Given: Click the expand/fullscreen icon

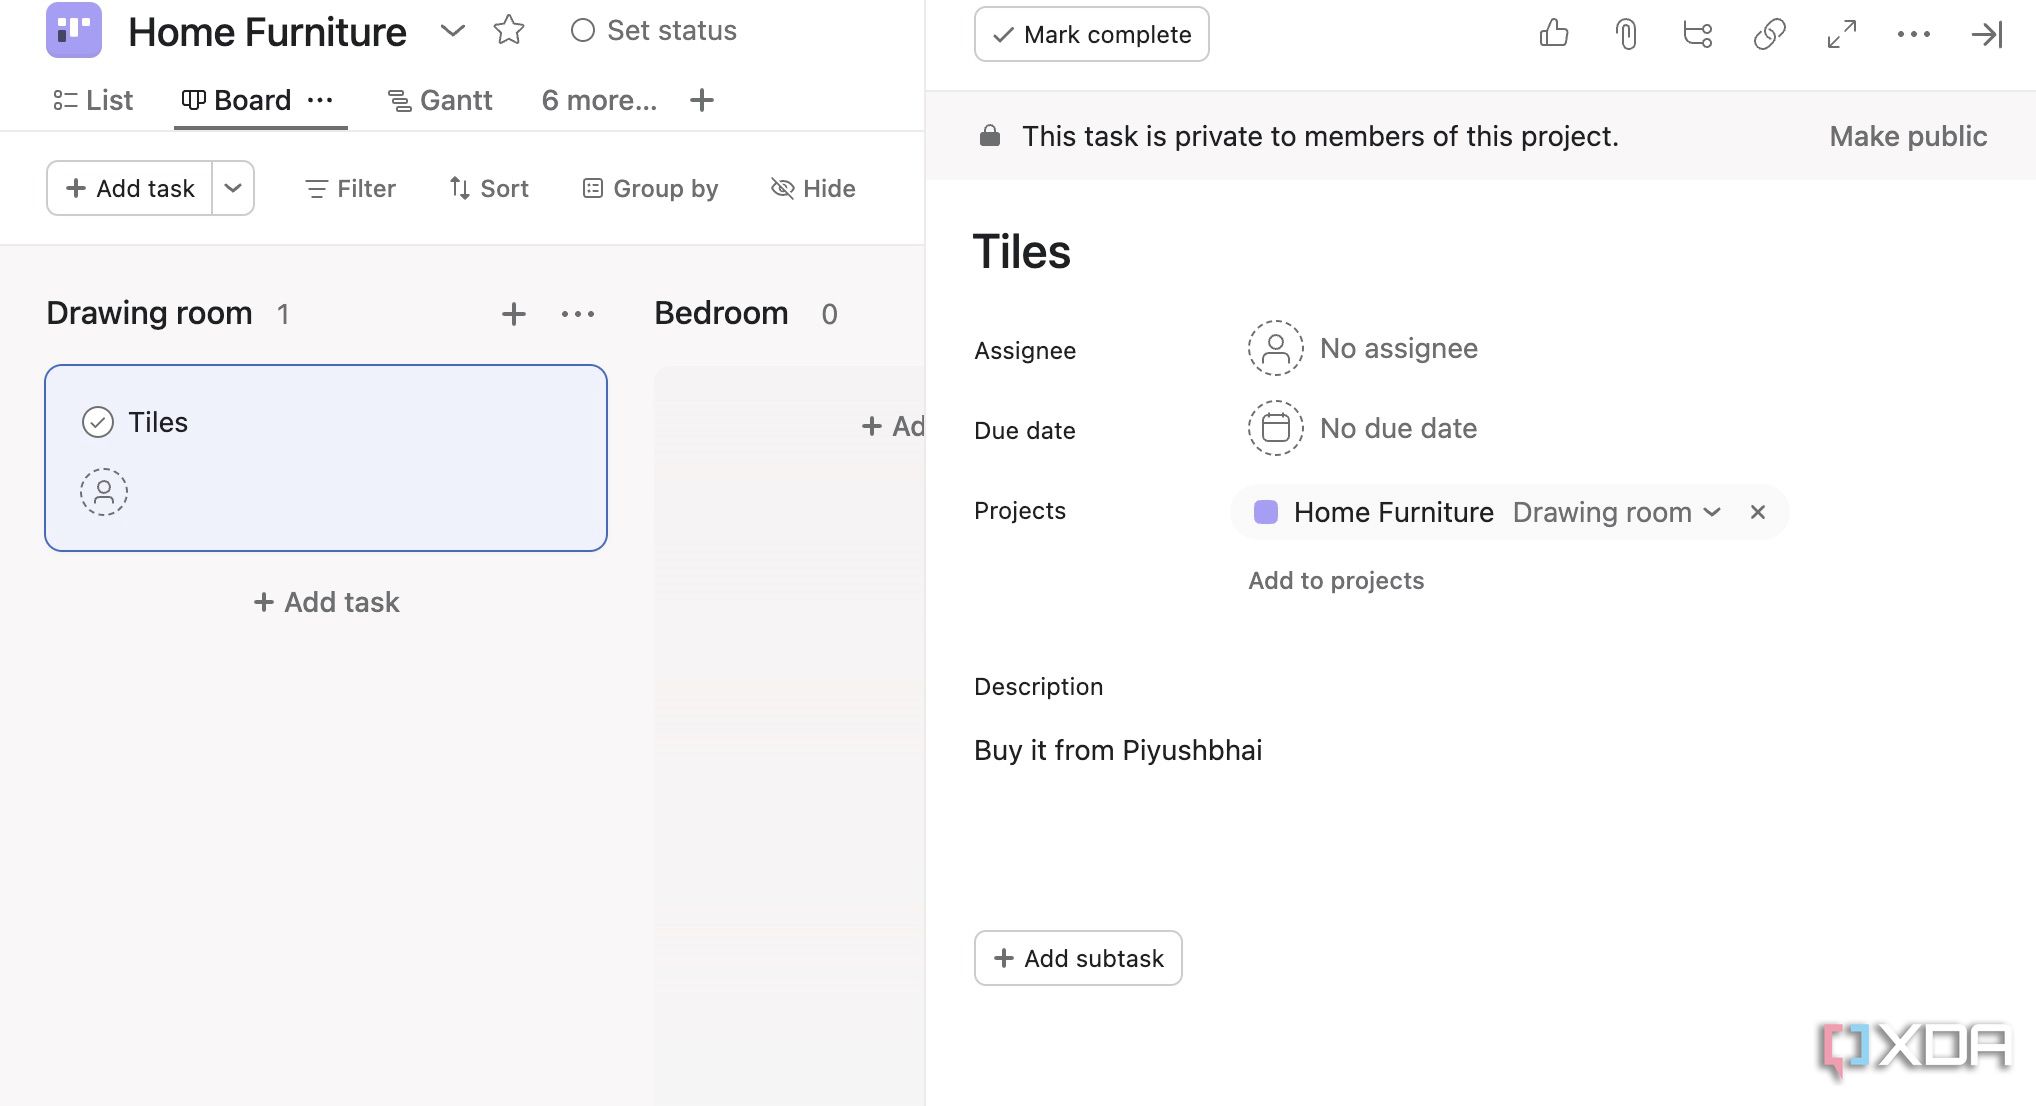Looking at the screenshot, I should coord(1840,34).
